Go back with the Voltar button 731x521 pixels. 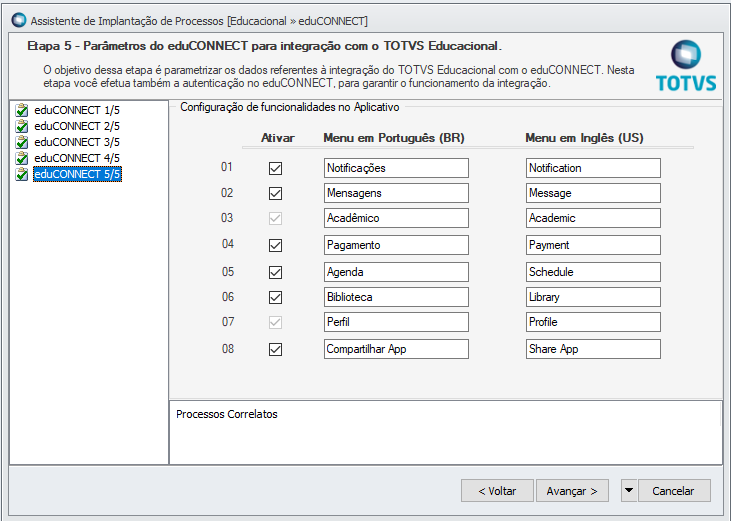tap(496, 490)
